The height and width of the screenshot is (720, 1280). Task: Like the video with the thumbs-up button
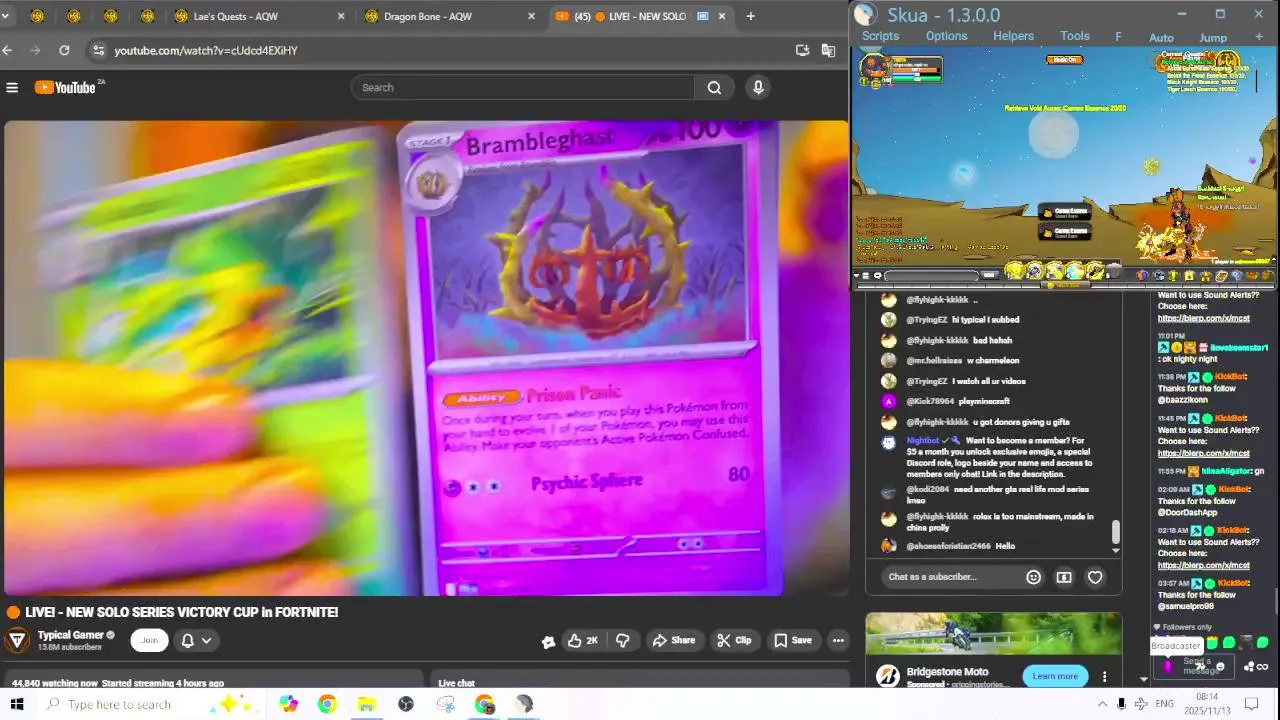point(582,640)
